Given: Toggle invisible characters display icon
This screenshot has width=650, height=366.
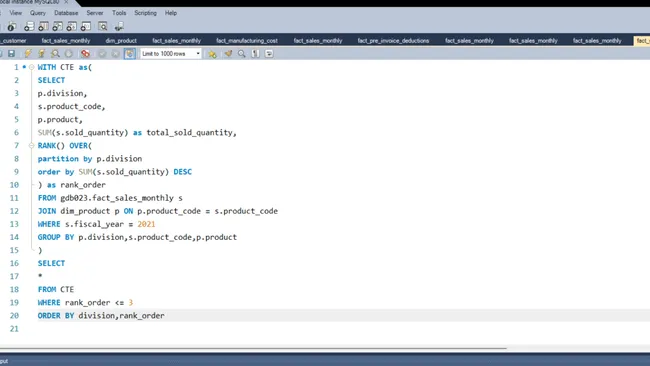Looking at the screenshot, I should click(255, 53).
